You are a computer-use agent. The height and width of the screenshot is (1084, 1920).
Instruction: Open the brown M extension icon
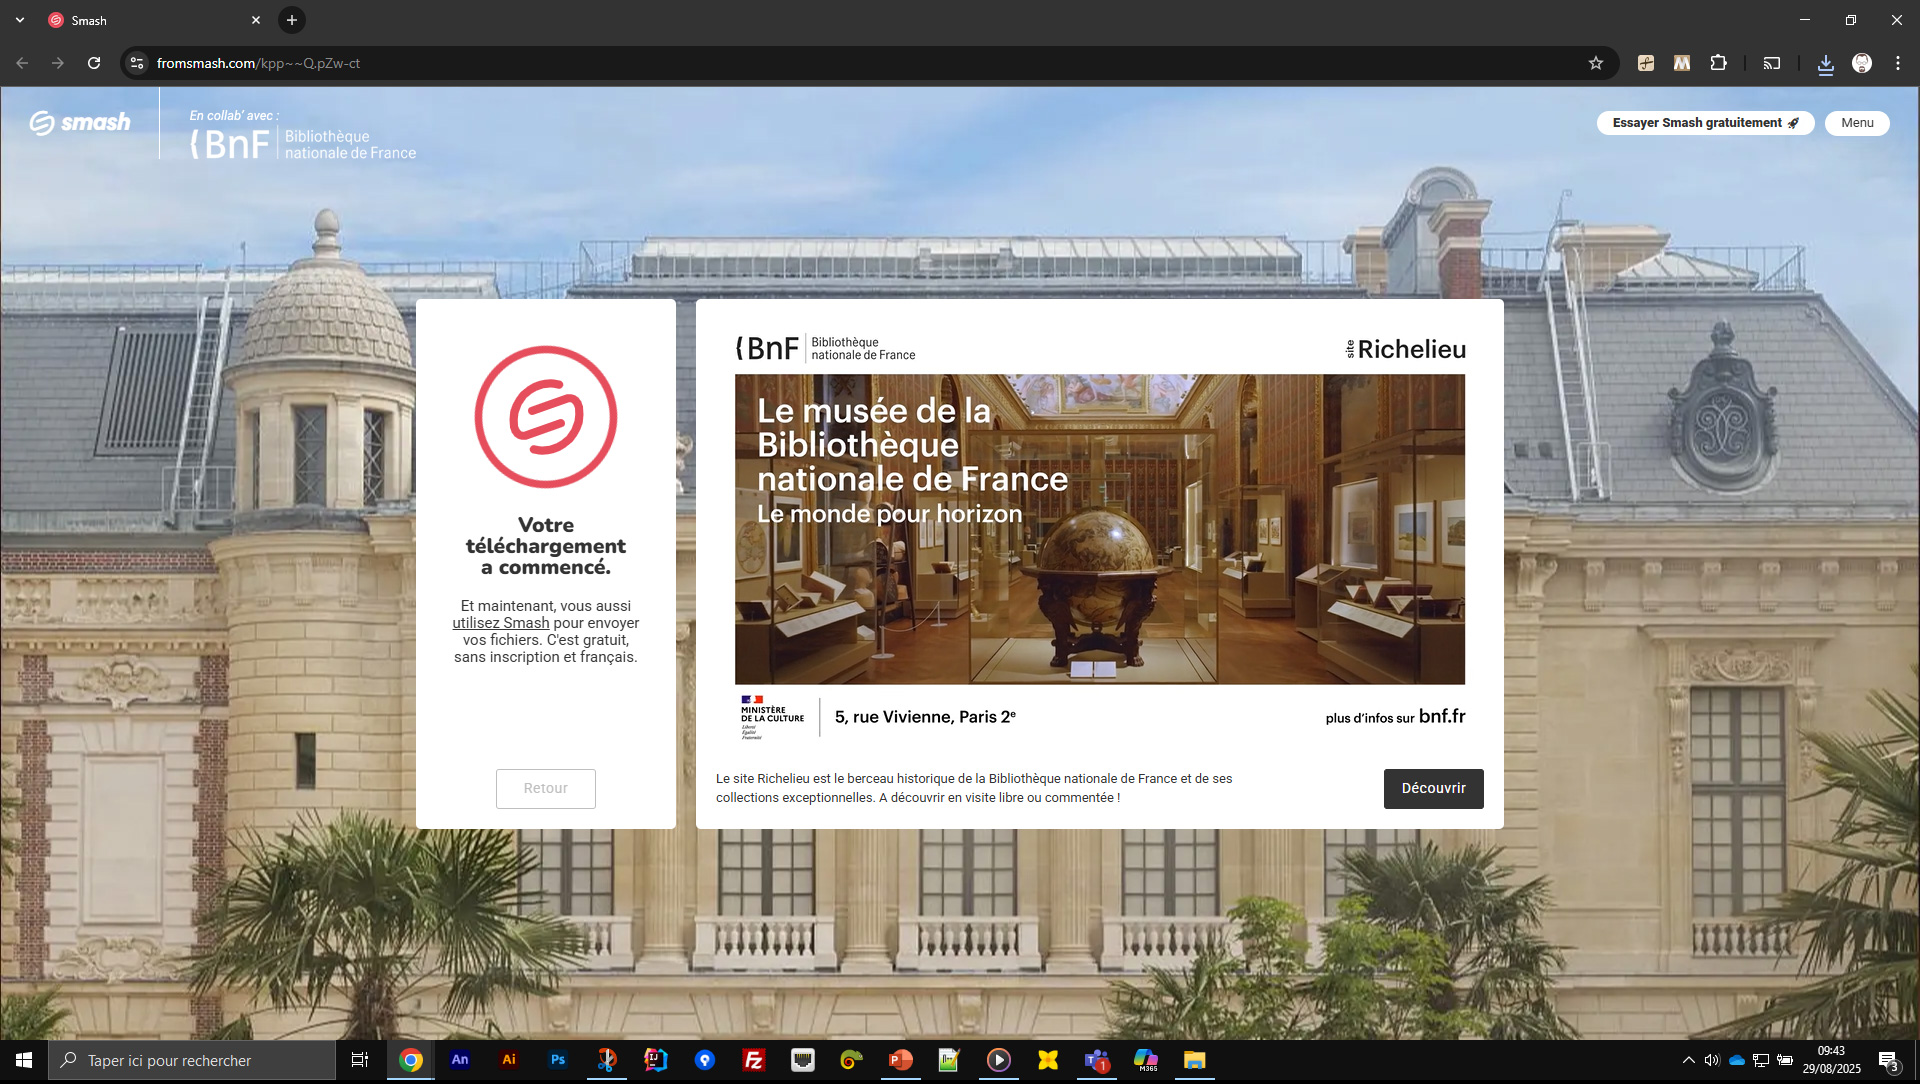pyautogui.click(x=1682, y=63)
